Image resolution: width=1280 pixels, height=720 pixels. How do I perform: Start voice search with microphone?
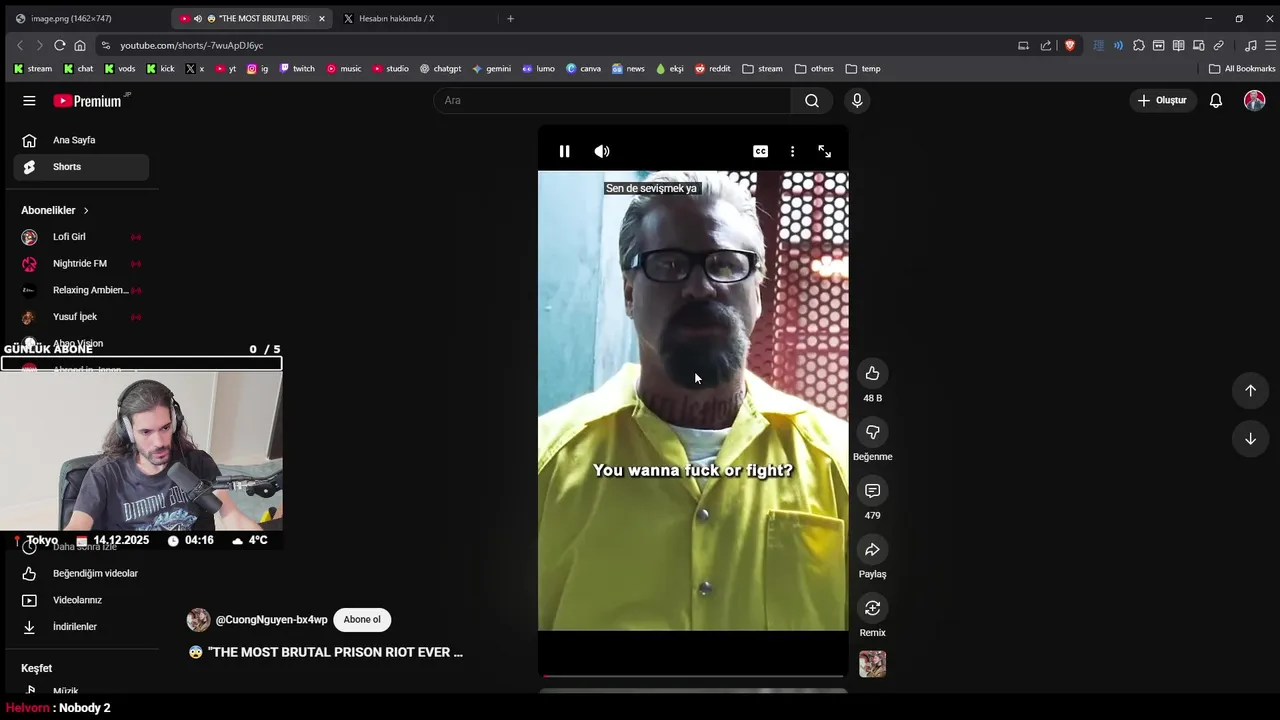(x=857, y=100)
